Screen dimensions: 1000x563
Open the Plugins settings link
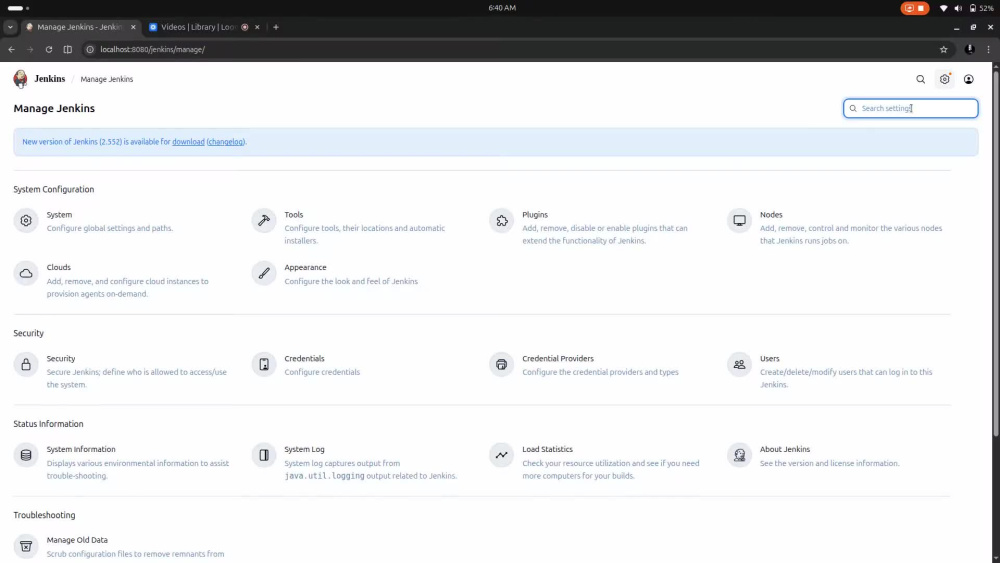[x=534, y=215]
